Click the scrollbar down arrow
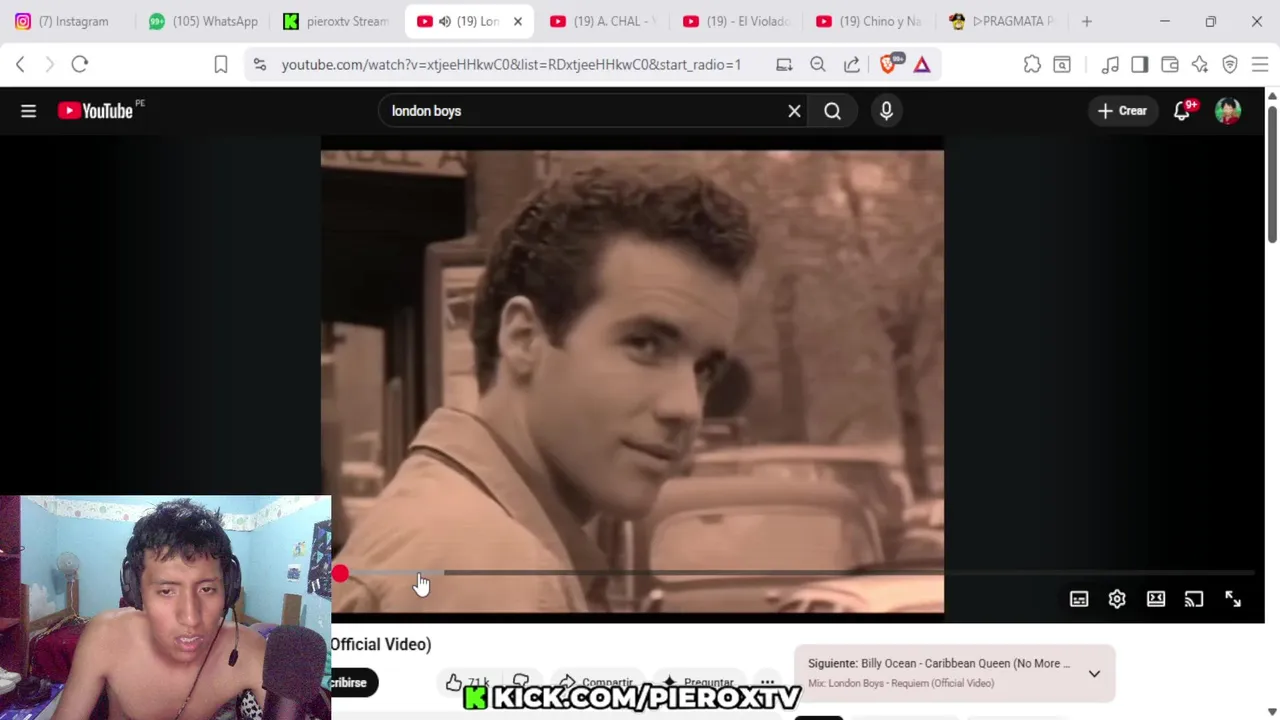 click(1272, 711)
